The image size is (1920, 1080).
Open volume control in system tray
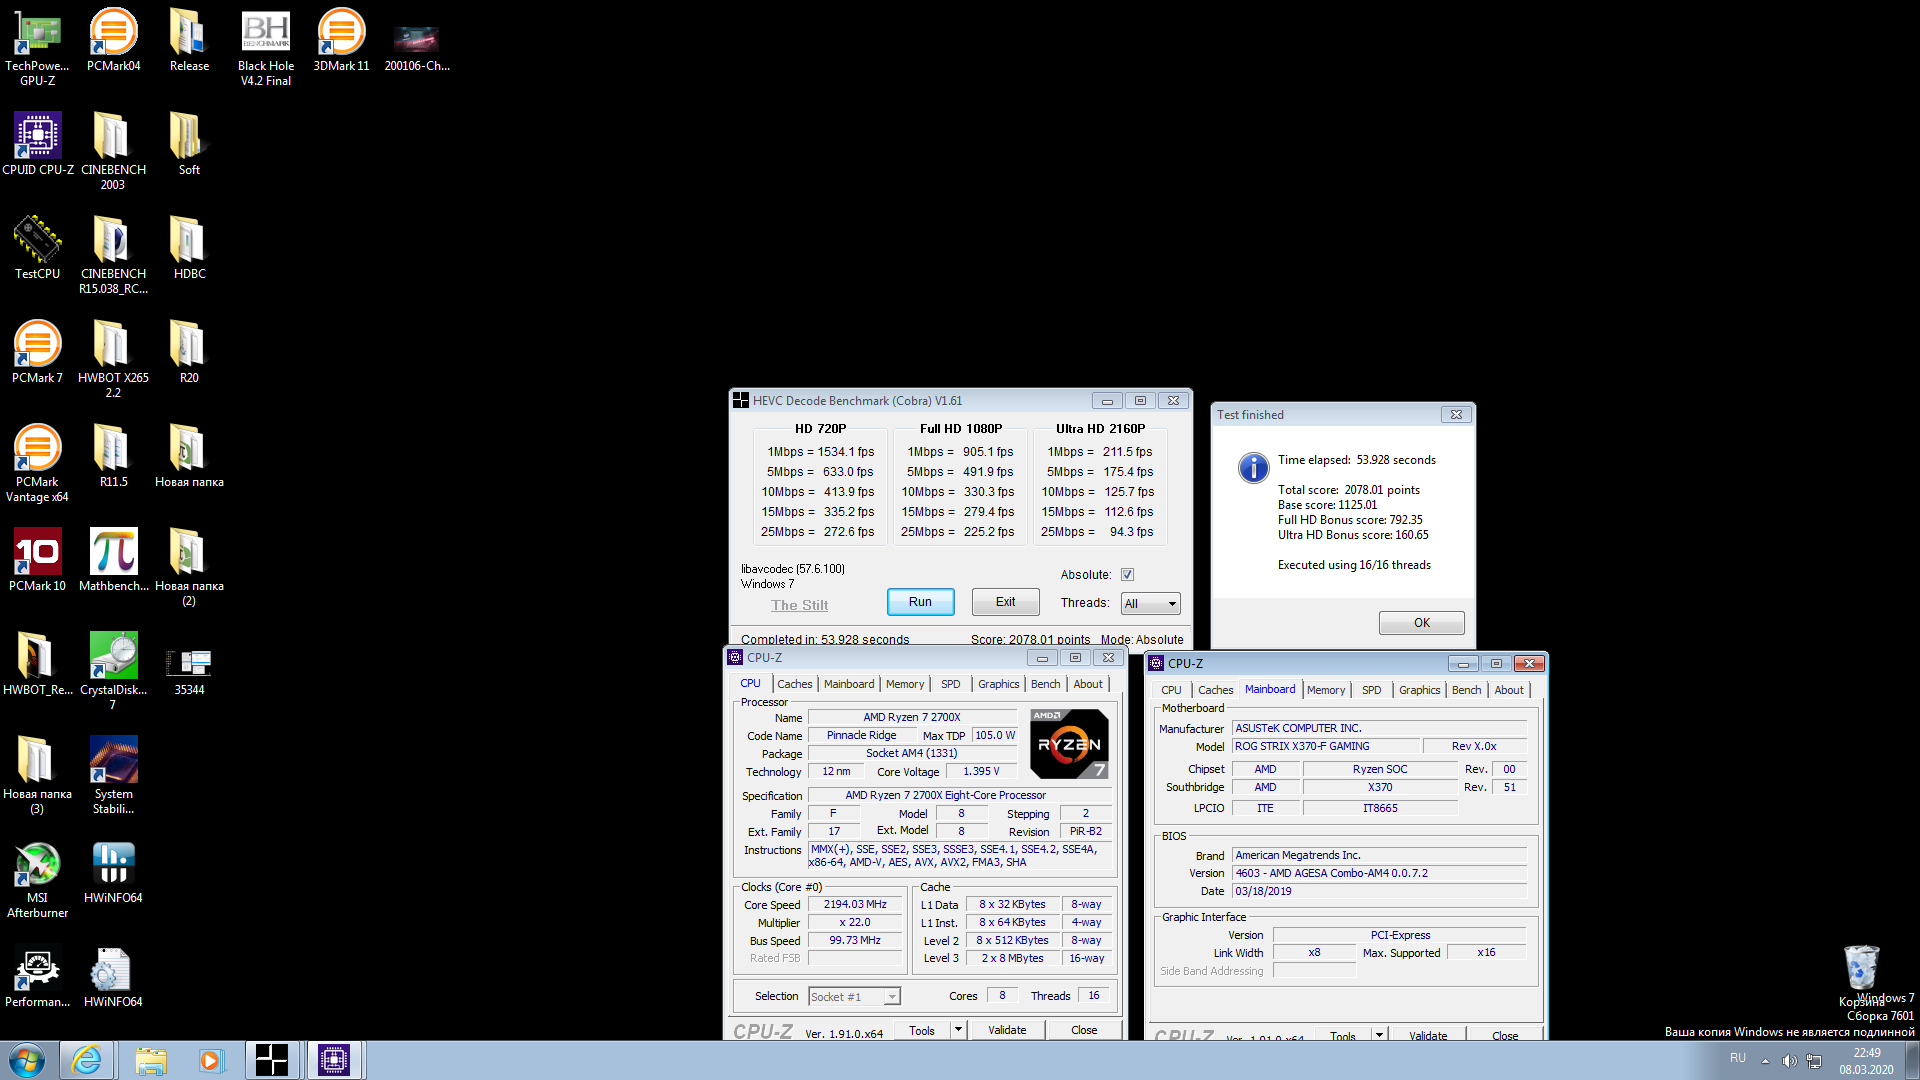1789,1060
